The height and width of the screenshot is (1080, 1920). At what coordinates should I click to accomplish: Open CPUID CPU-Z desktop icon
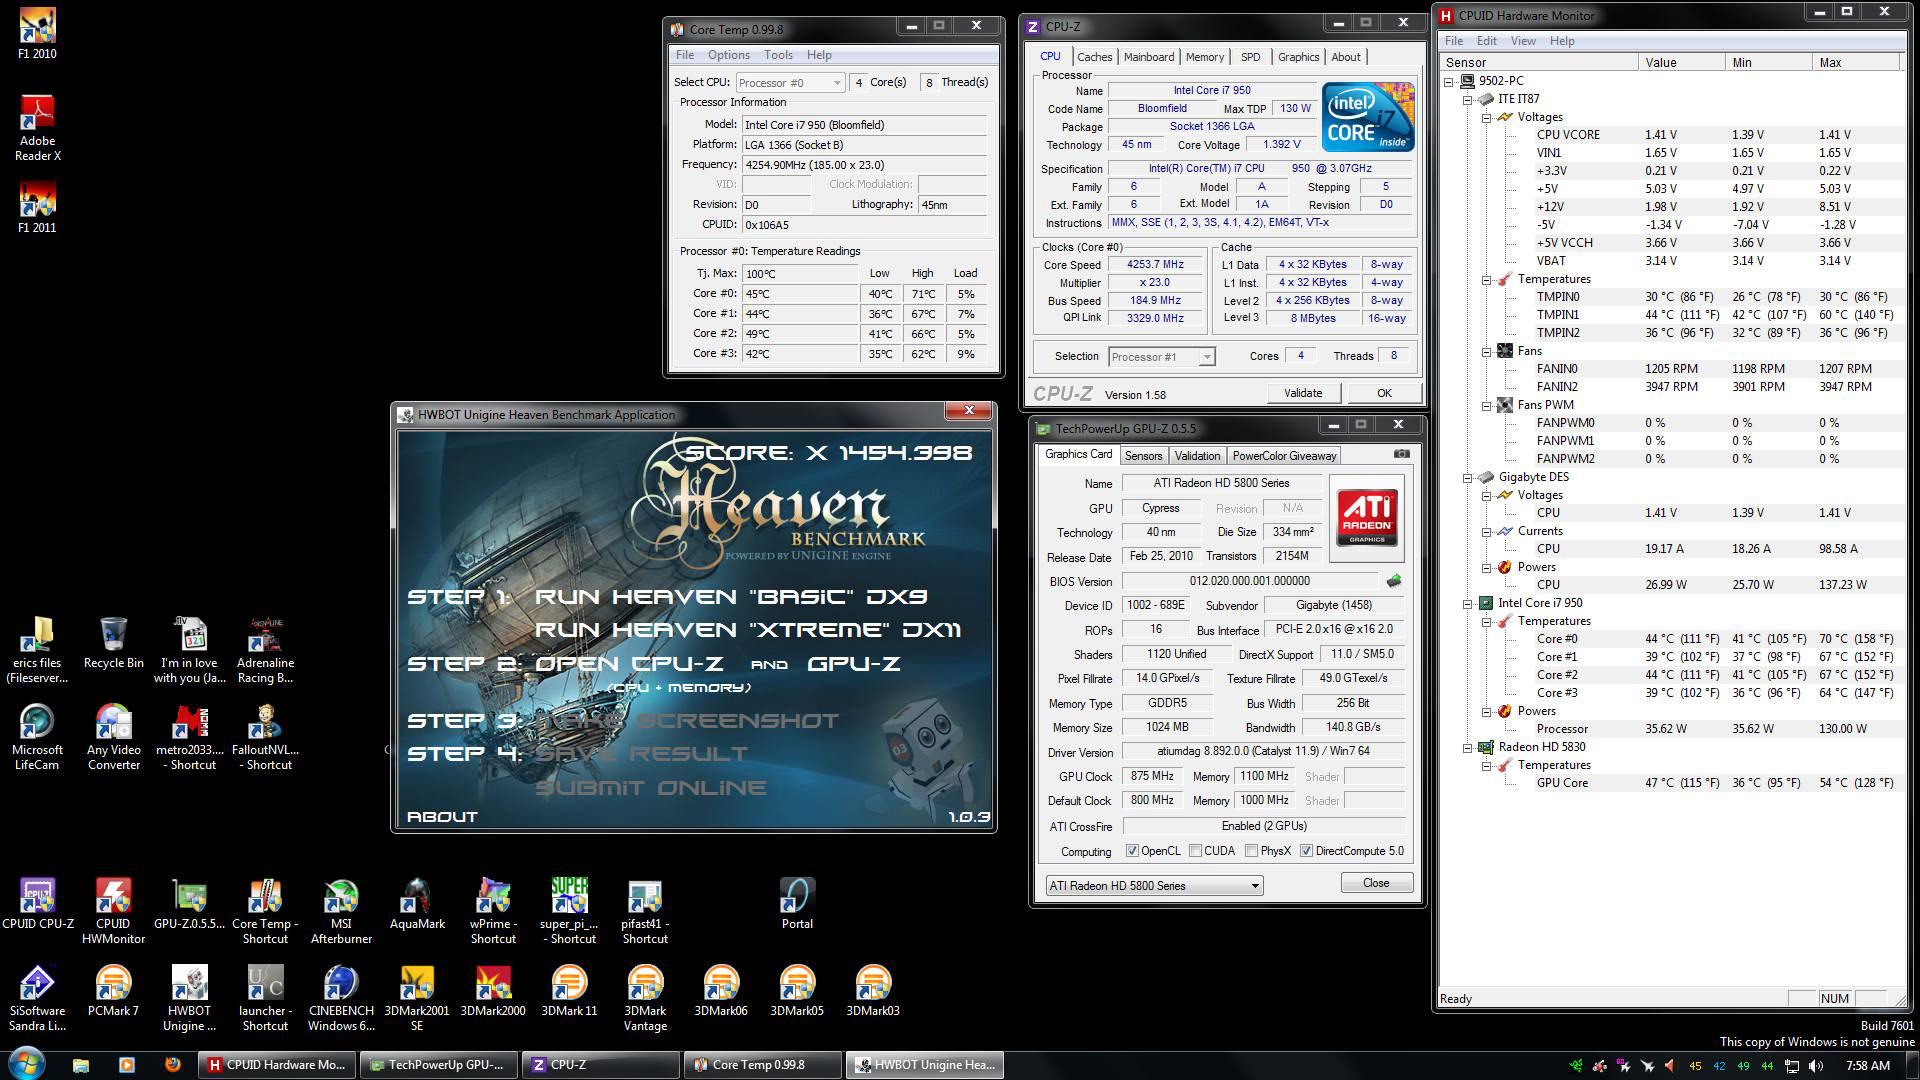click(37, 904)
